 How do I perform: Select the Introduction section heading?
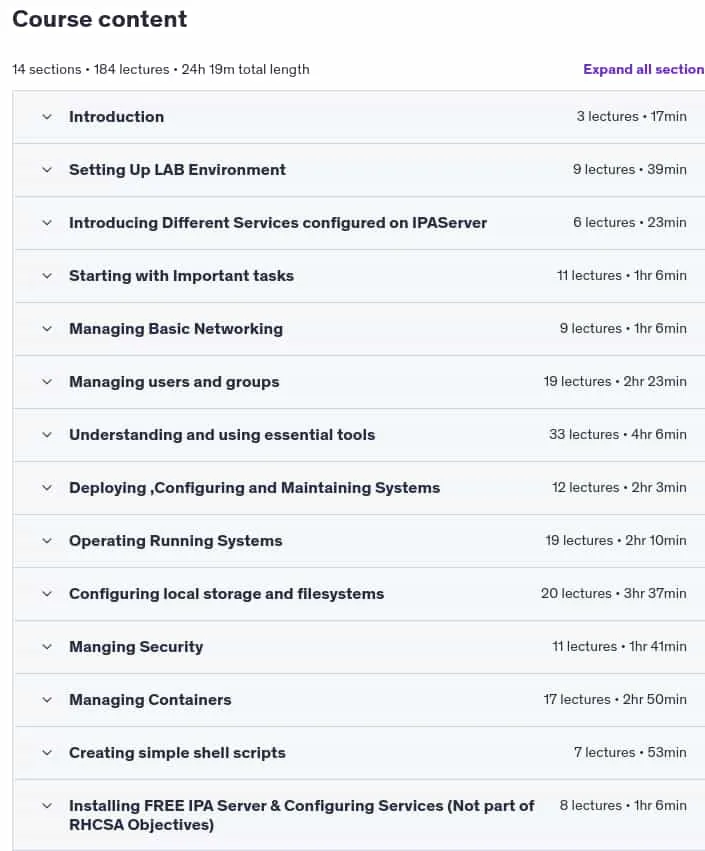tap(116, 117)
